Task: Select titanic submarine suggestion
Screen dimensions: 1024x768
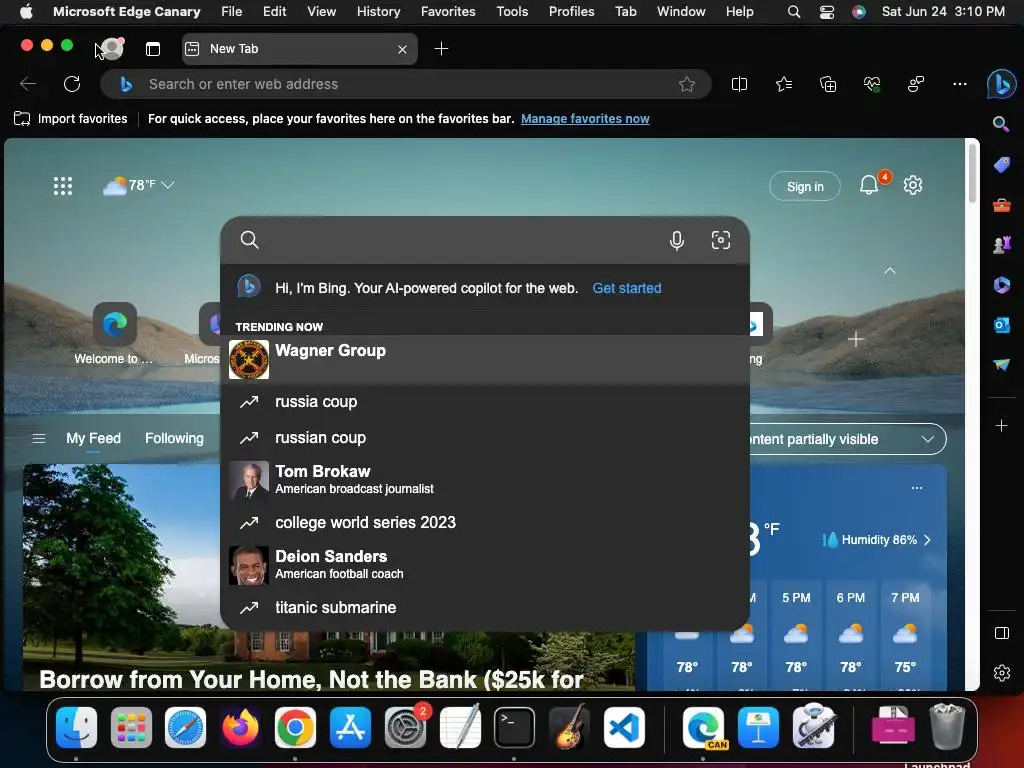Action: [x=485, y=607]
